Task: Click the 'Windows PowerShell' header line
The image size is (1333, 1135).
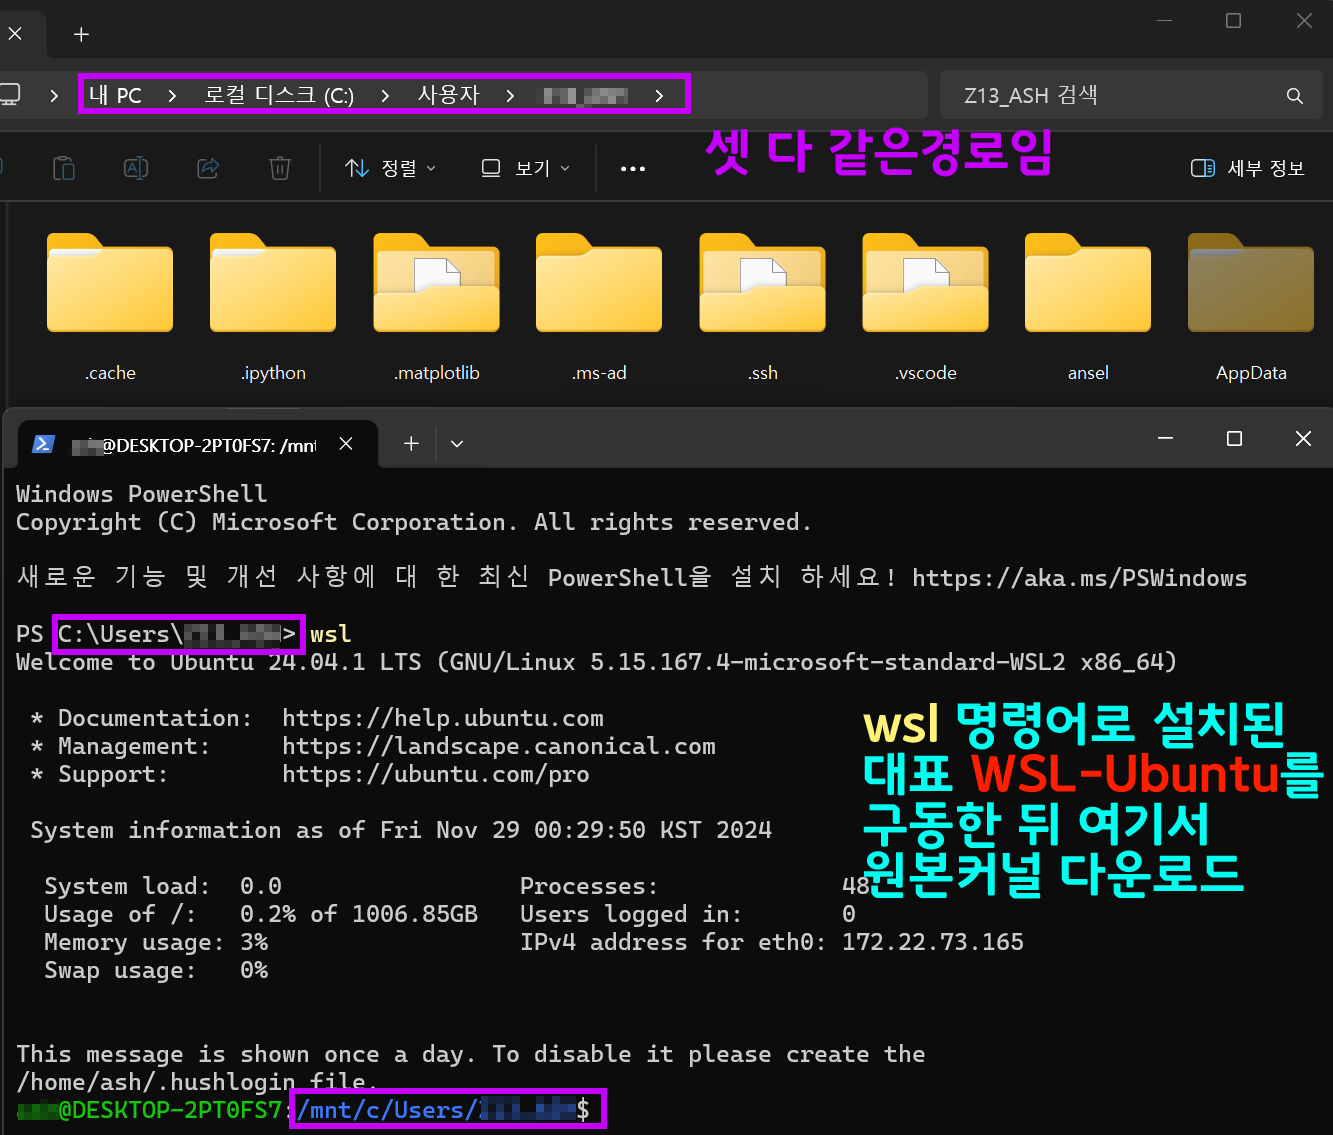Action: [142, 494]
